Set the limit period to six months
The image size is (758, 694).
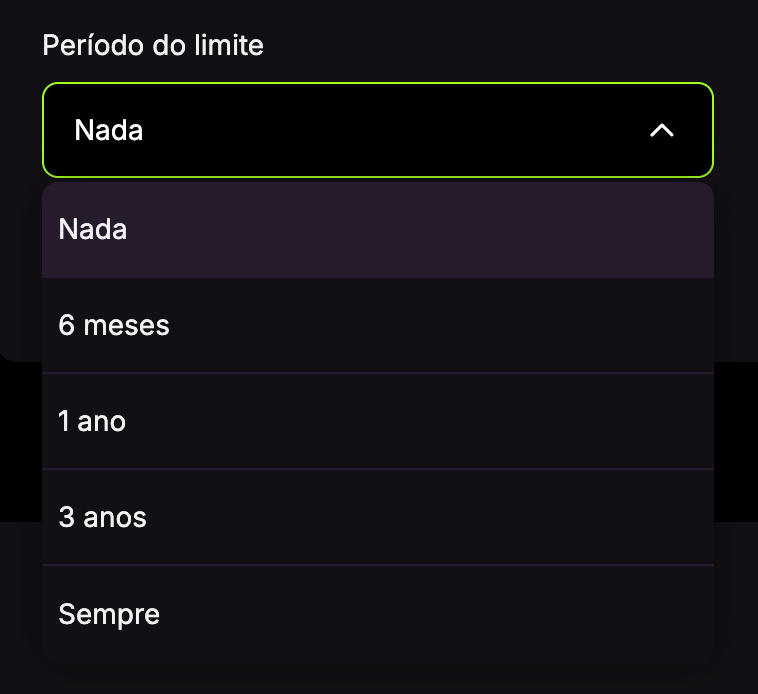(378, 326)
